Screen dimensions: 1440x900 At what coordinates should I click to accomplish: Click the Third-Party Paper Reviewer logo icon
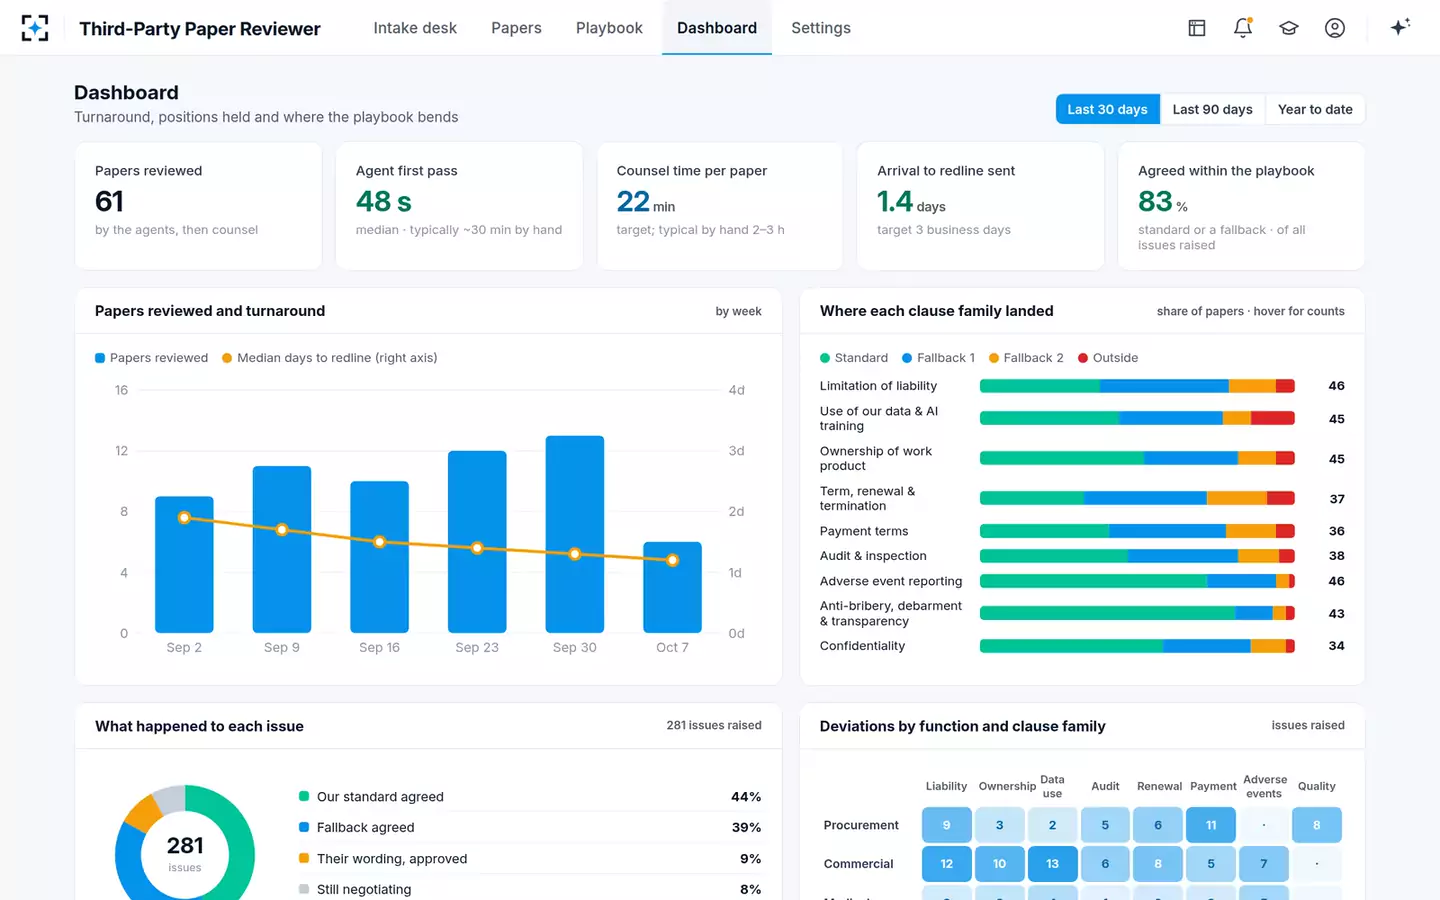pyautogui.click(x=35, y=28)
